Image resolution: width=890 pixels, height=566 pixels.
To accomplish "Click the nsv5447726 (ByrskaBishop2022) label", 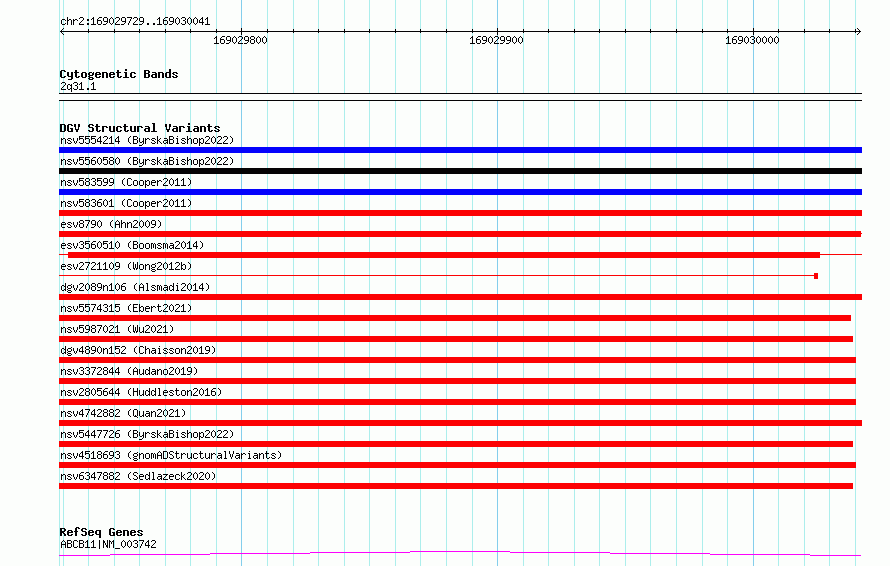I will (147, 434).
